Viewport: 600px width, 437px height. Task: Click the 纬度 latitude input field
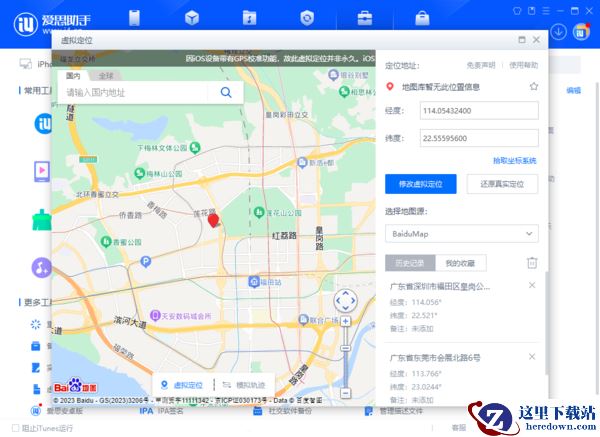(x=479, y=138)
